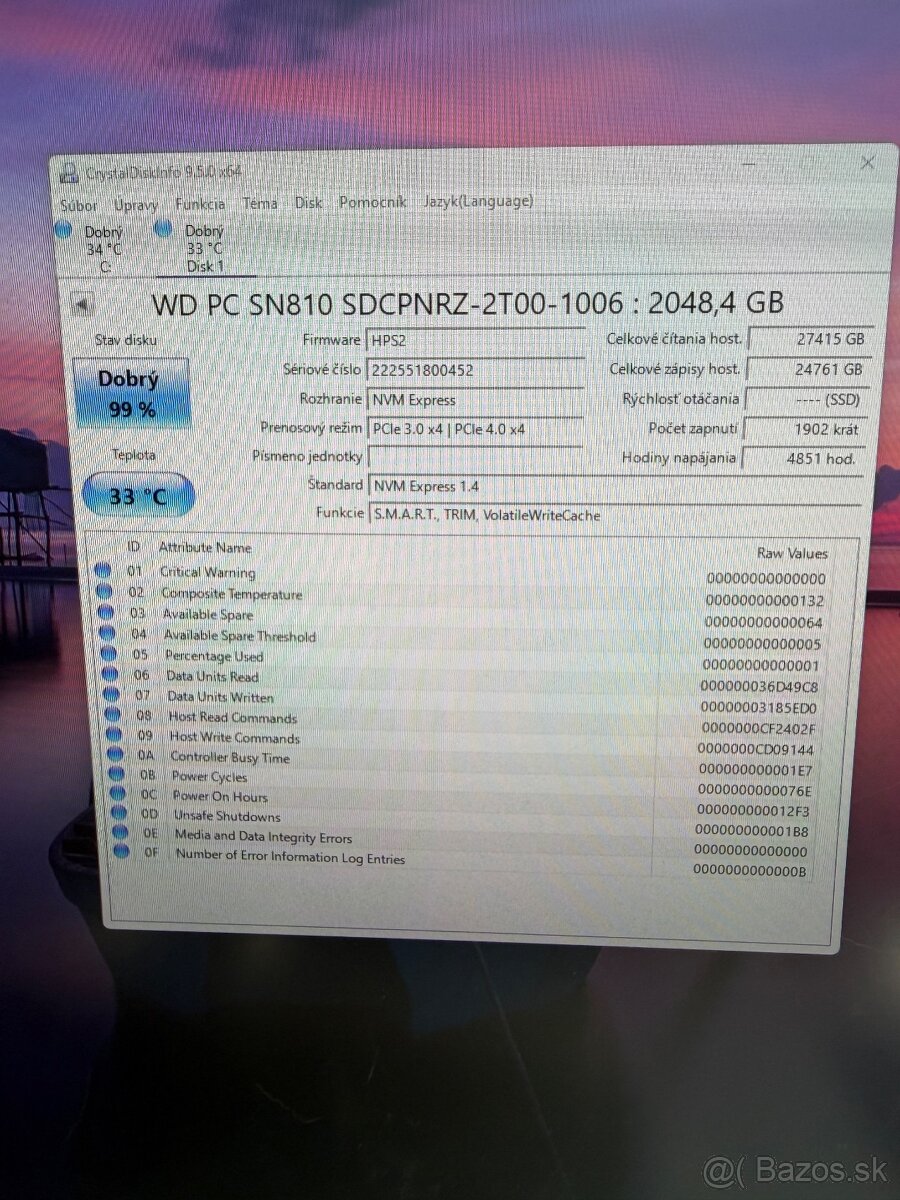Click the 33 °C temperature button
The height and width of the screenshot is (1200, 900).
(137, 495)
